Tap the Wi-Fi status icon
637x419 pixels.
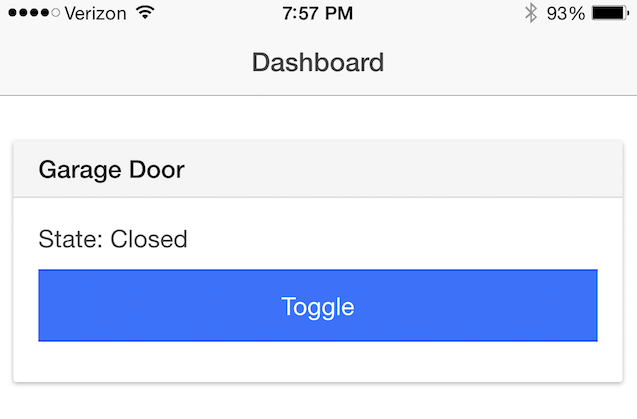(145, 13)
